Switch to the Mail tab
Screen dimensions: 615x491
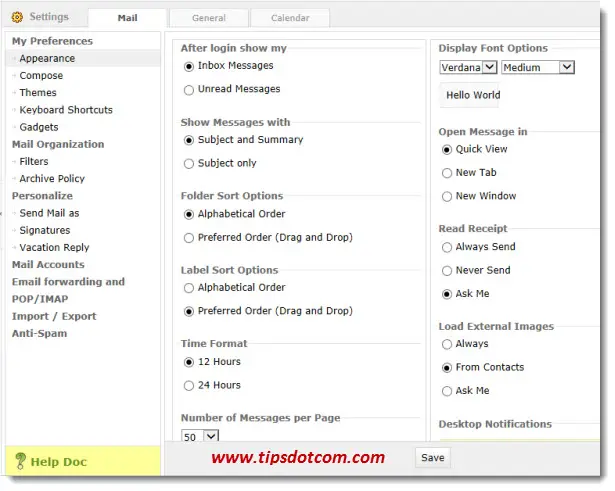127,18
